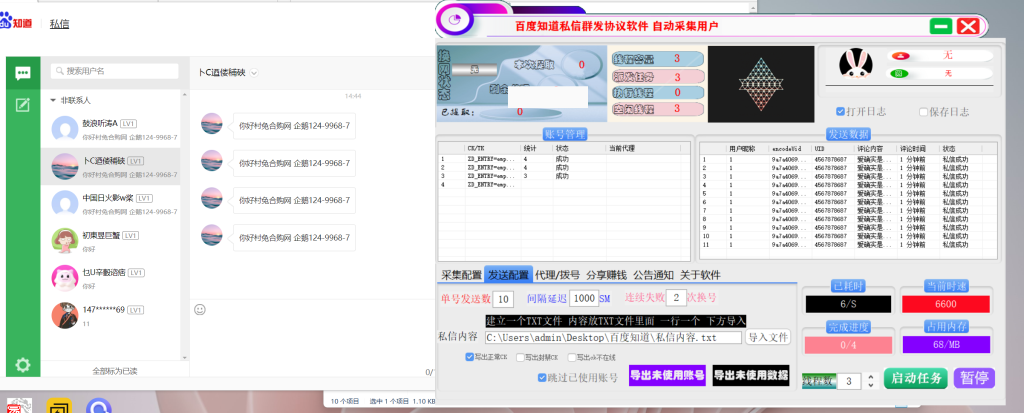1024x413 pixels.
Task: Collapse the 非联系人 contact group
Action: click(52, 100)
